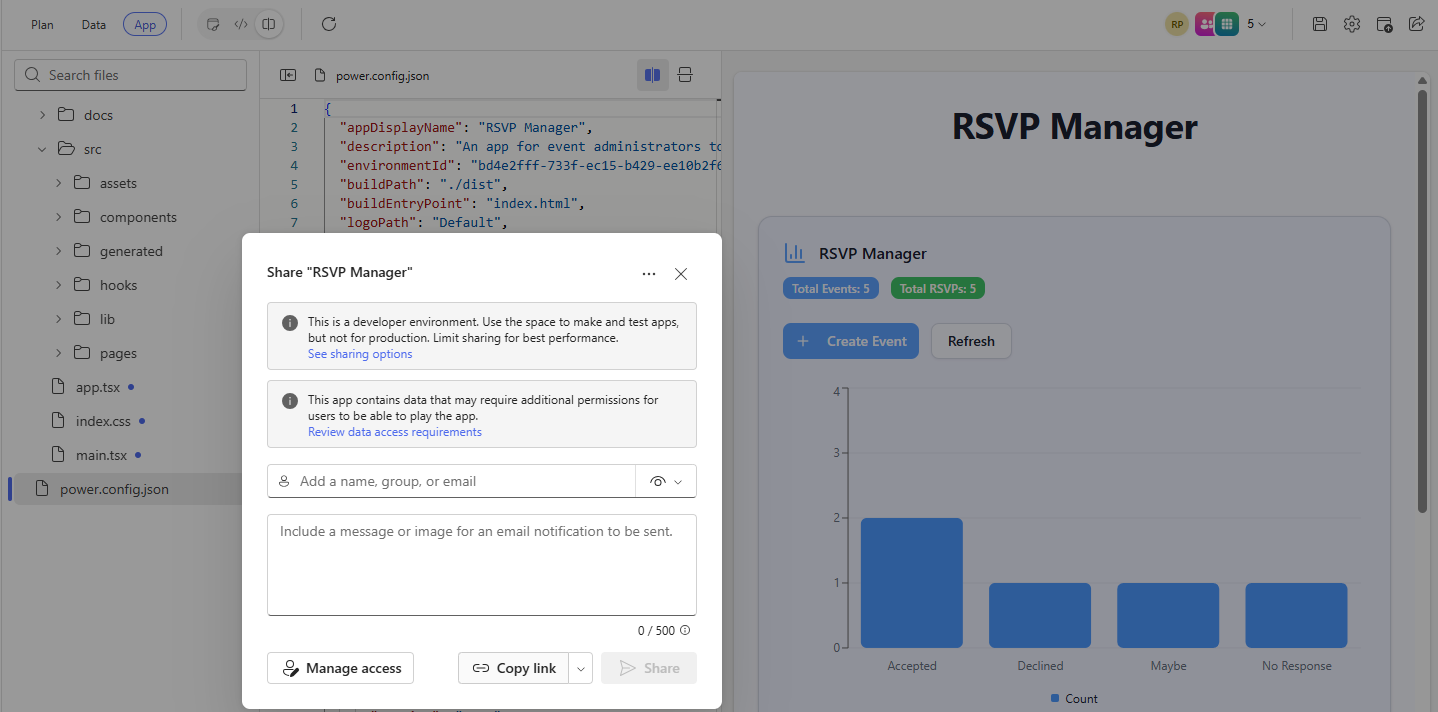Collapse the file explorer panel icon
The height and width of the screenshot is (712, 1438).
(x=288, y=75)
